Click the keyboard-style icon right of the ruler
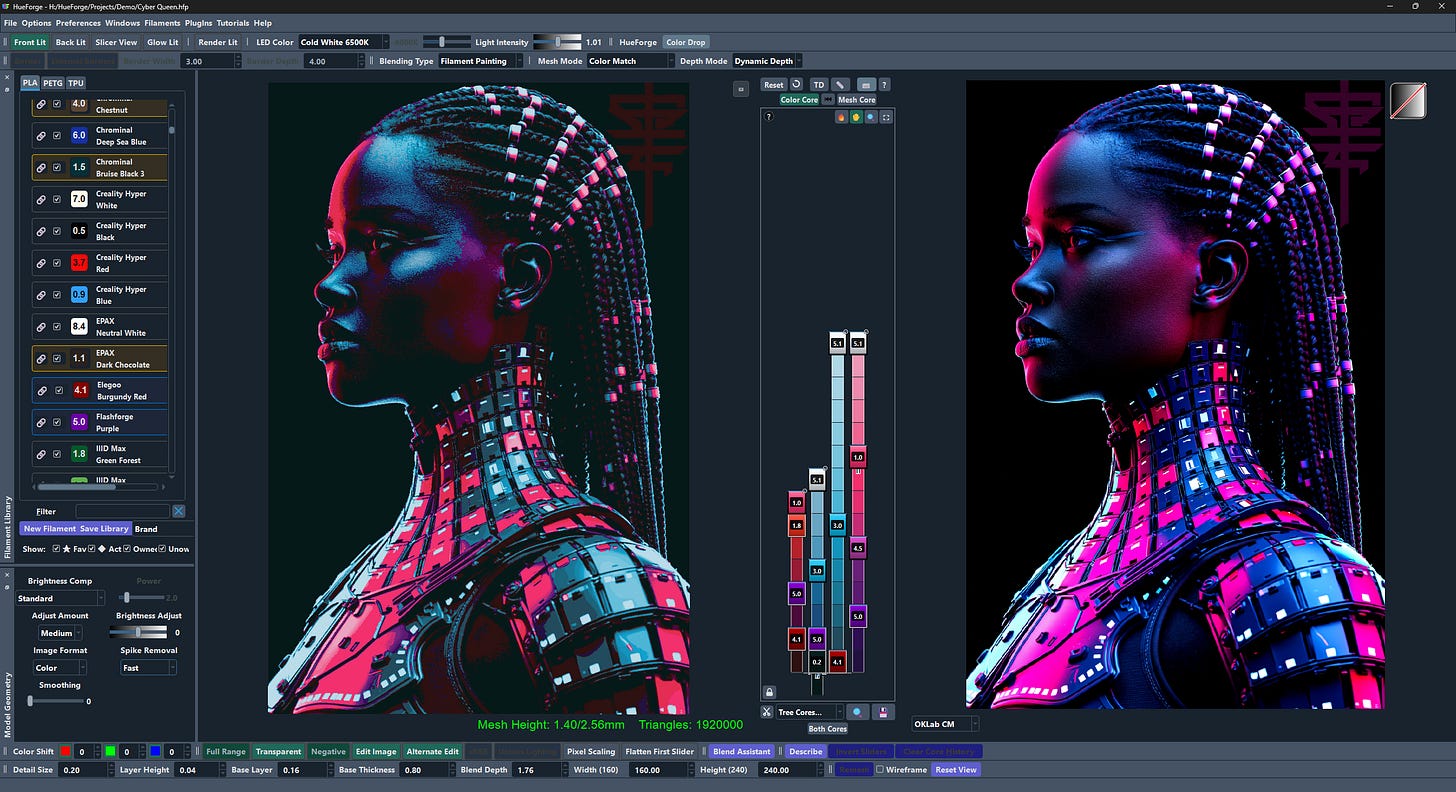Screen dimensions: 1456x792 (866, 85)
